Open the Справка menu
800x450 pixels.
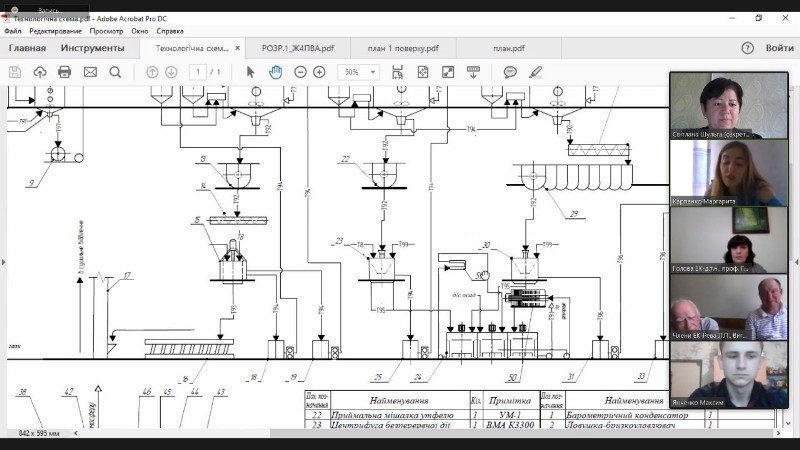tap(170, 31)
